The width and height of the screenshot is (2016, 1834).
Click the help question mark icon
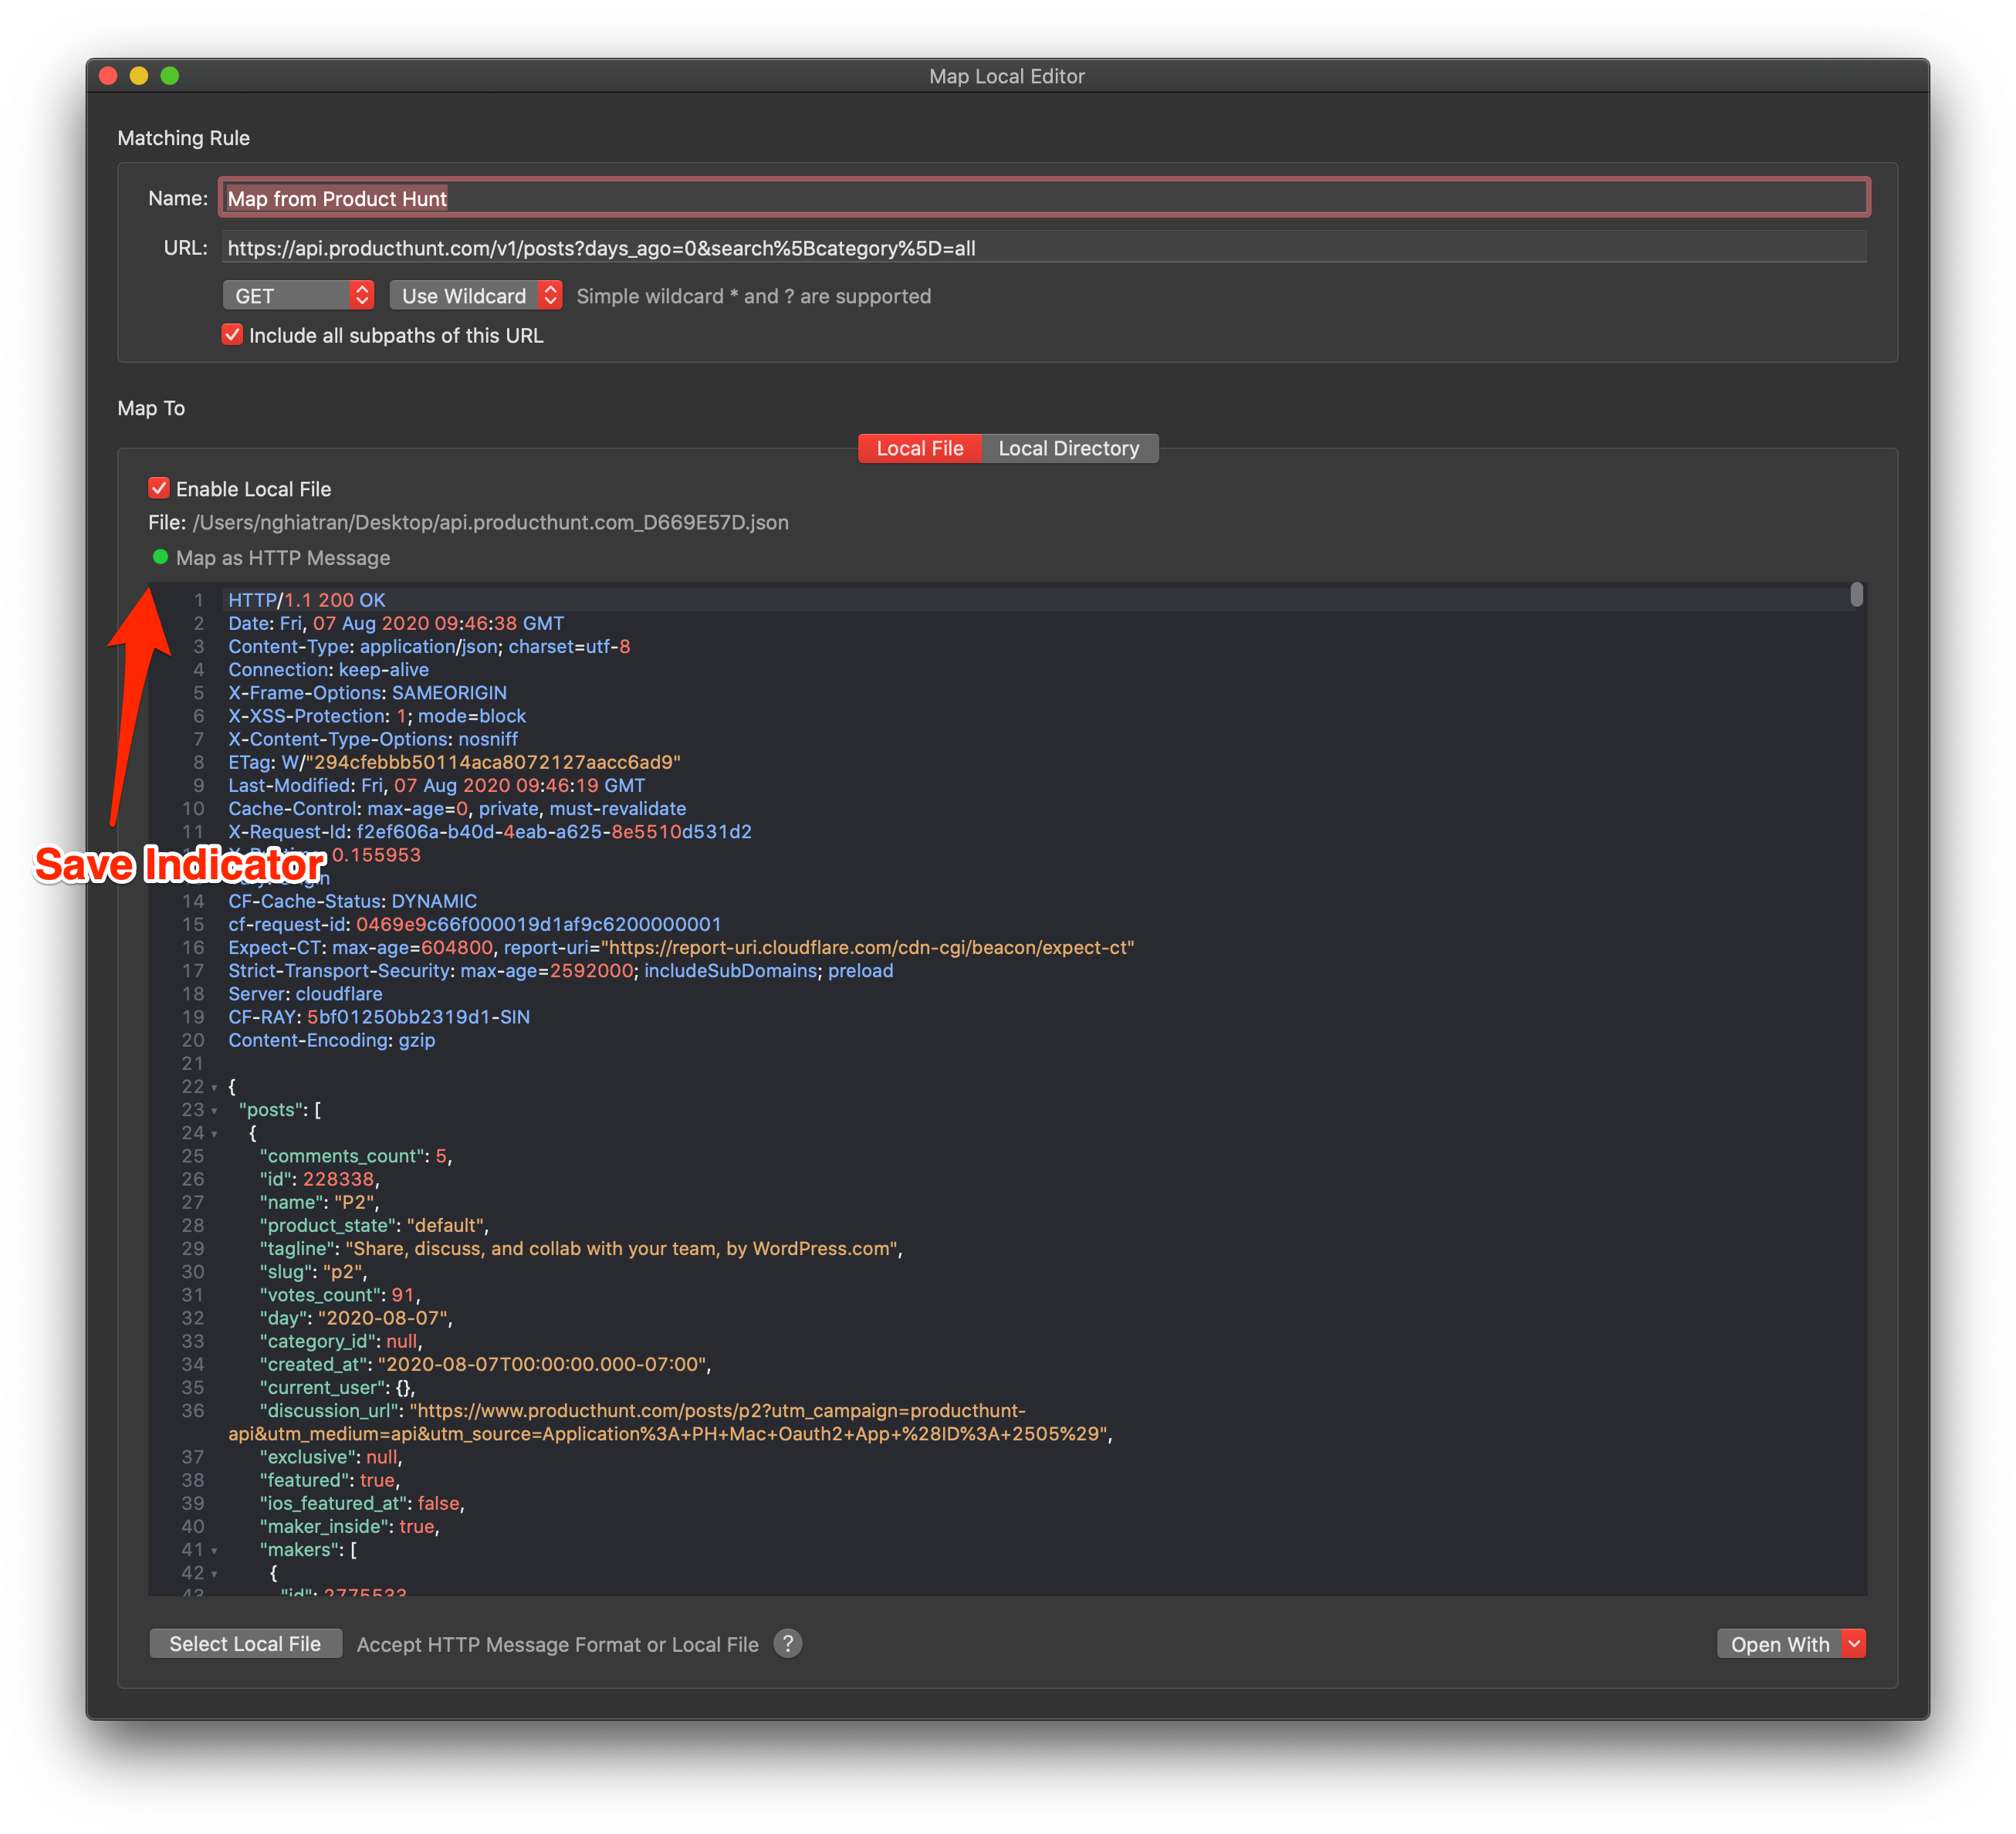pos(789,1643)
